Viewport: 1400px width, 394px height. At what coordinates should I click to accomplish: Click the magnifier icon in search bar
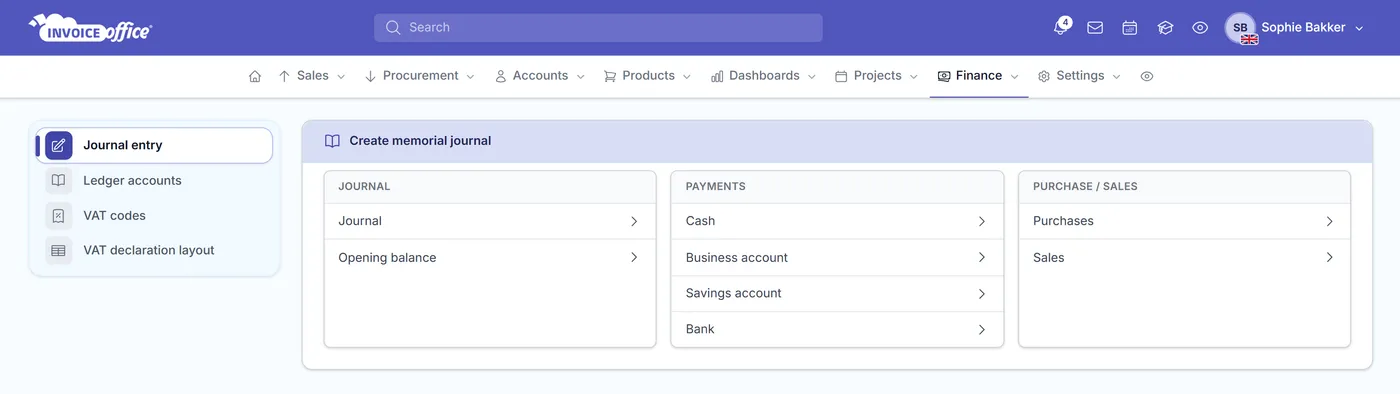point(393,28)
